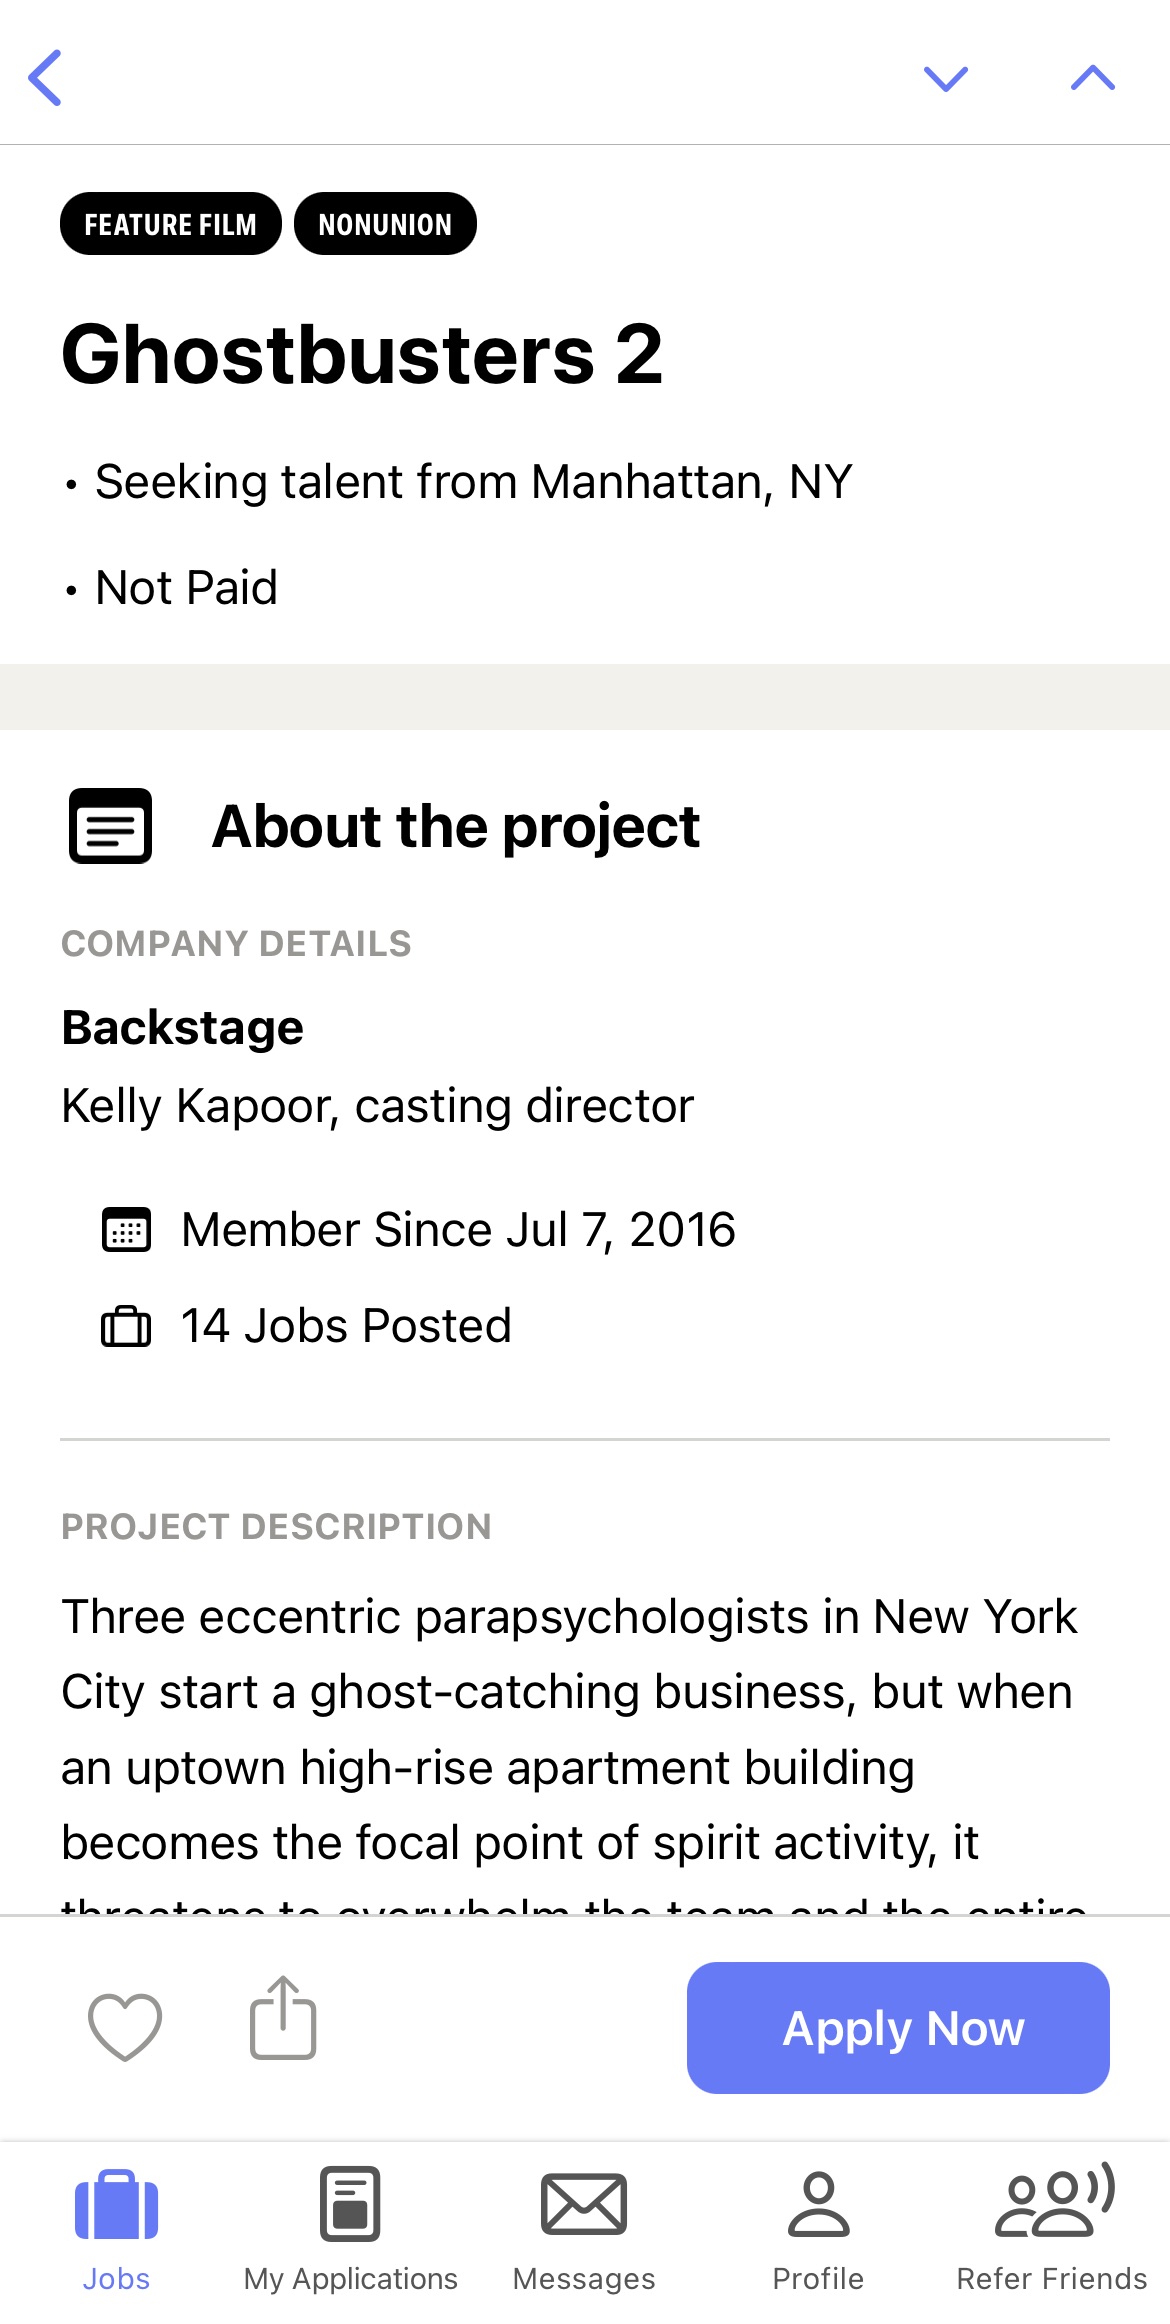Image resolution: width=1170 pixels, height=2324 pixels.
Task: Tap the Apply Now button
Action: click(898, 2028)
